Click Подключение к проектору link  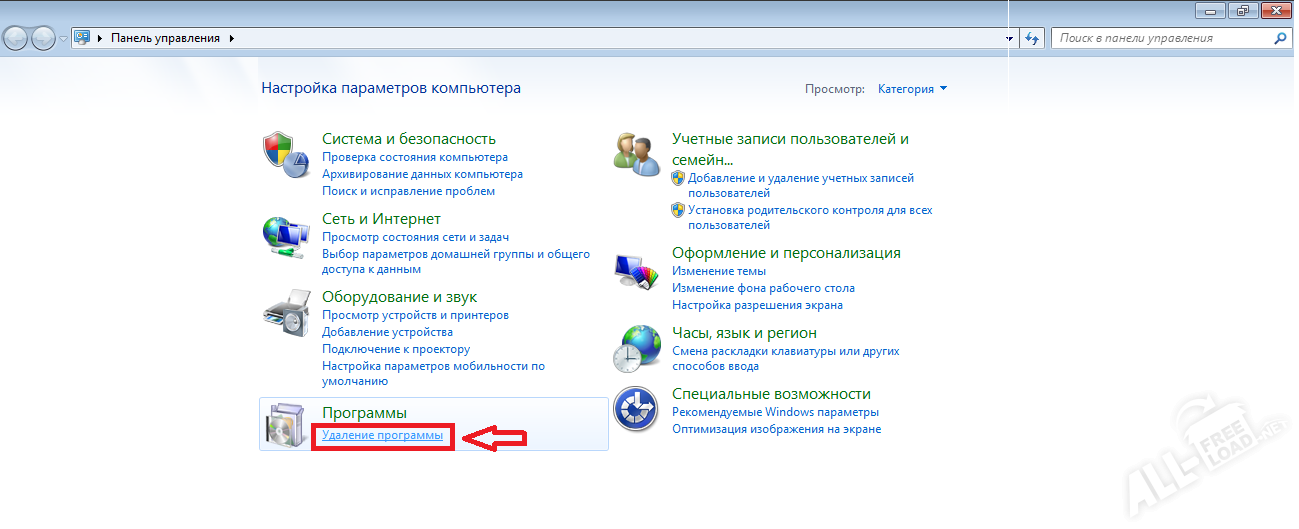(x=396, y=349)
